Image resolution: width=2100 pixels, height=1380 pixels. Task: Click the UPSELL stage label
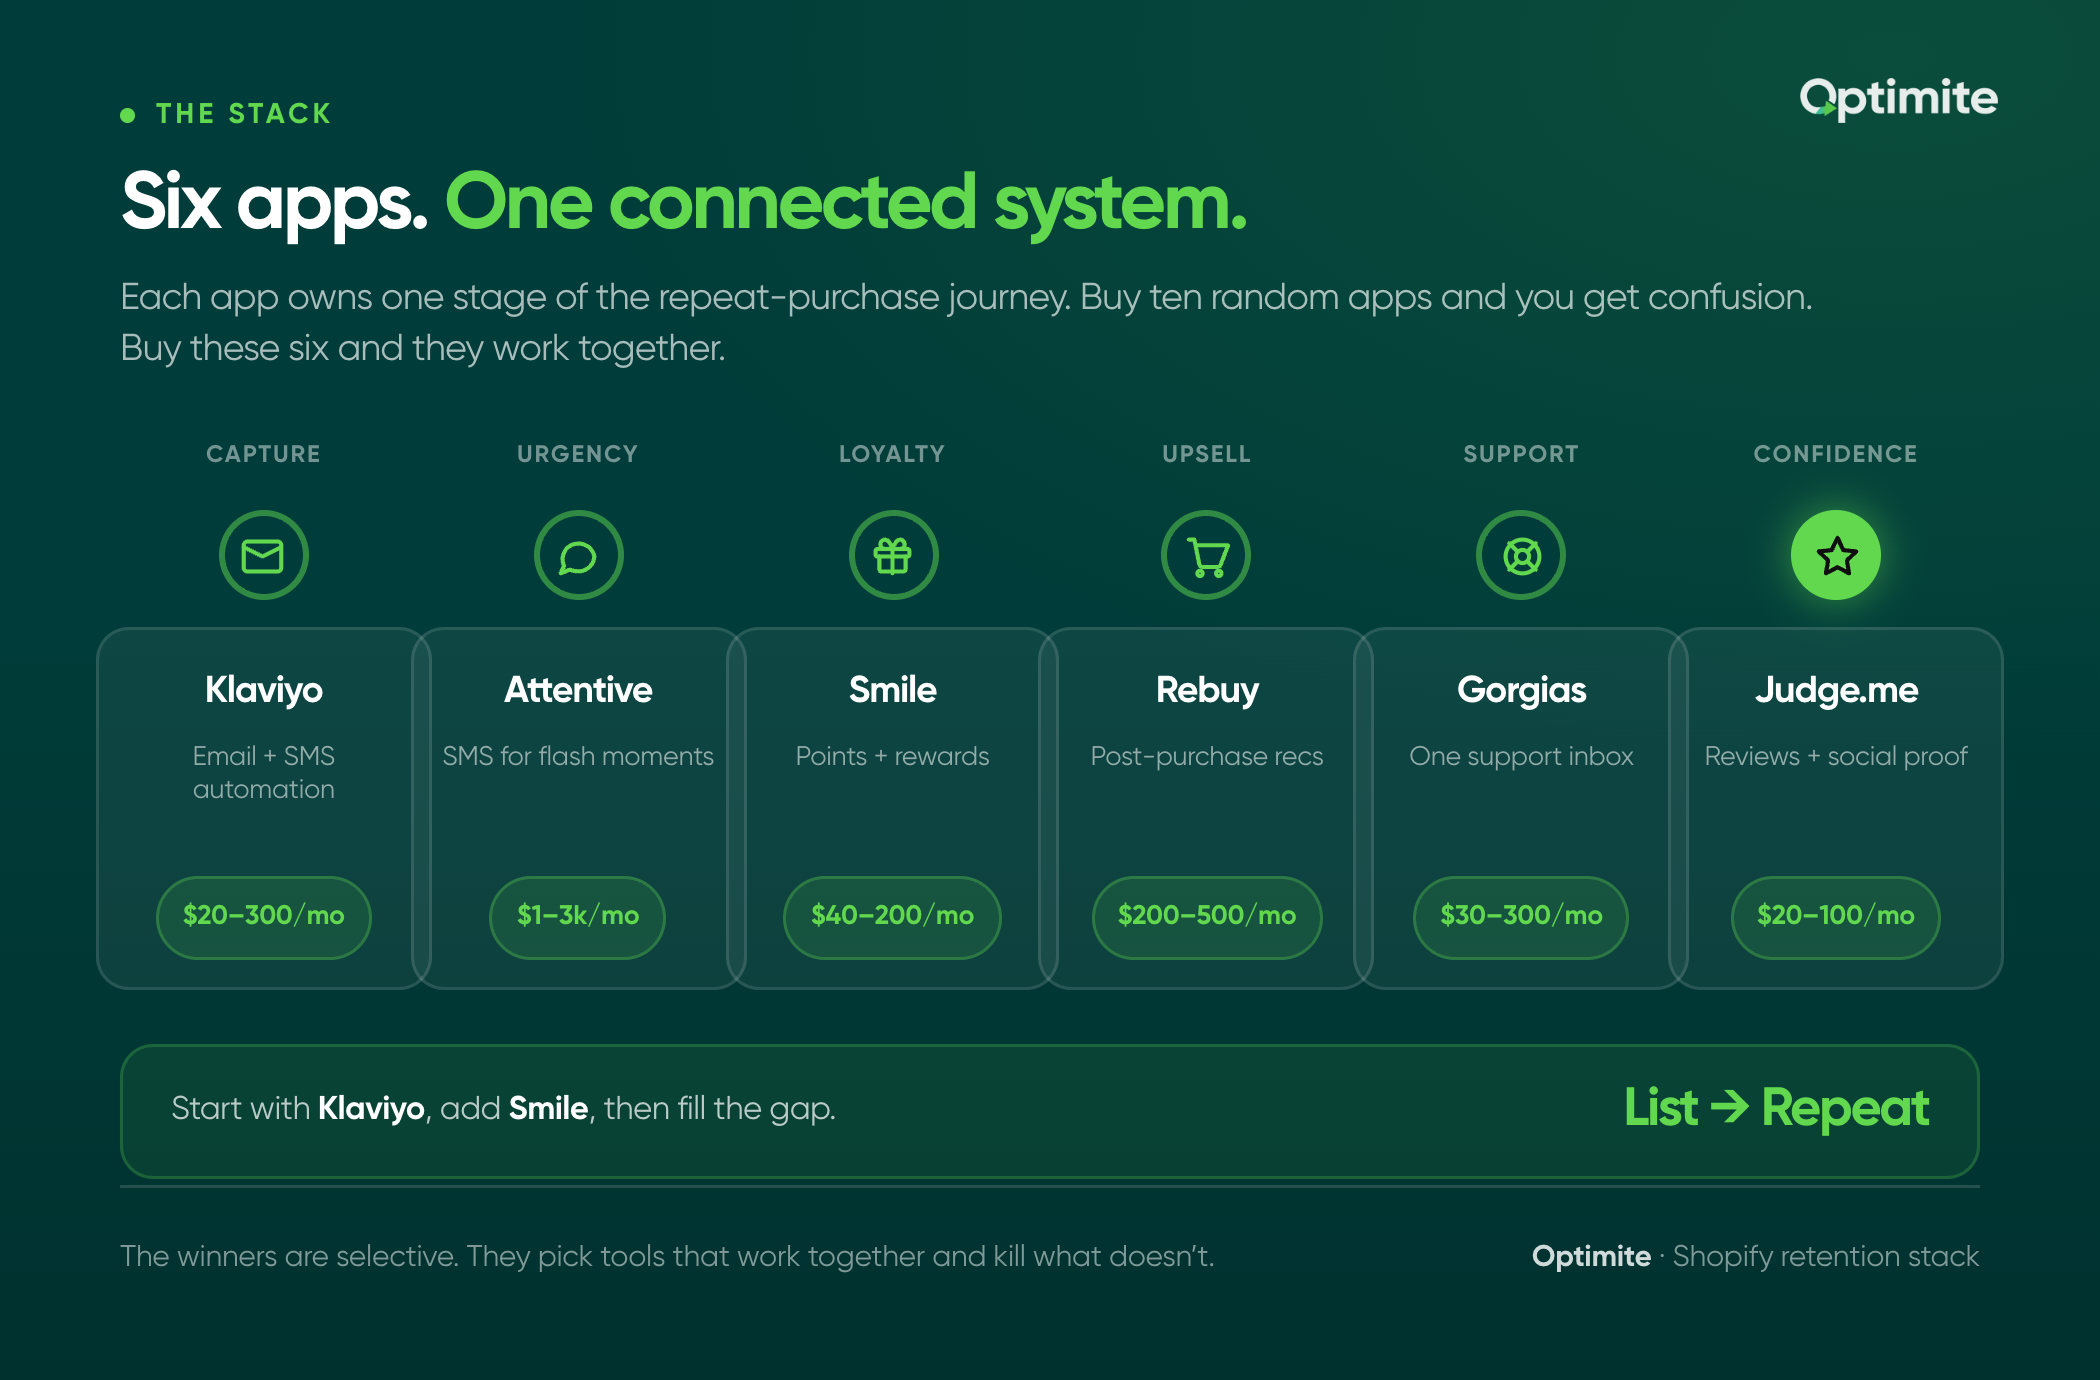point(1207,454)
